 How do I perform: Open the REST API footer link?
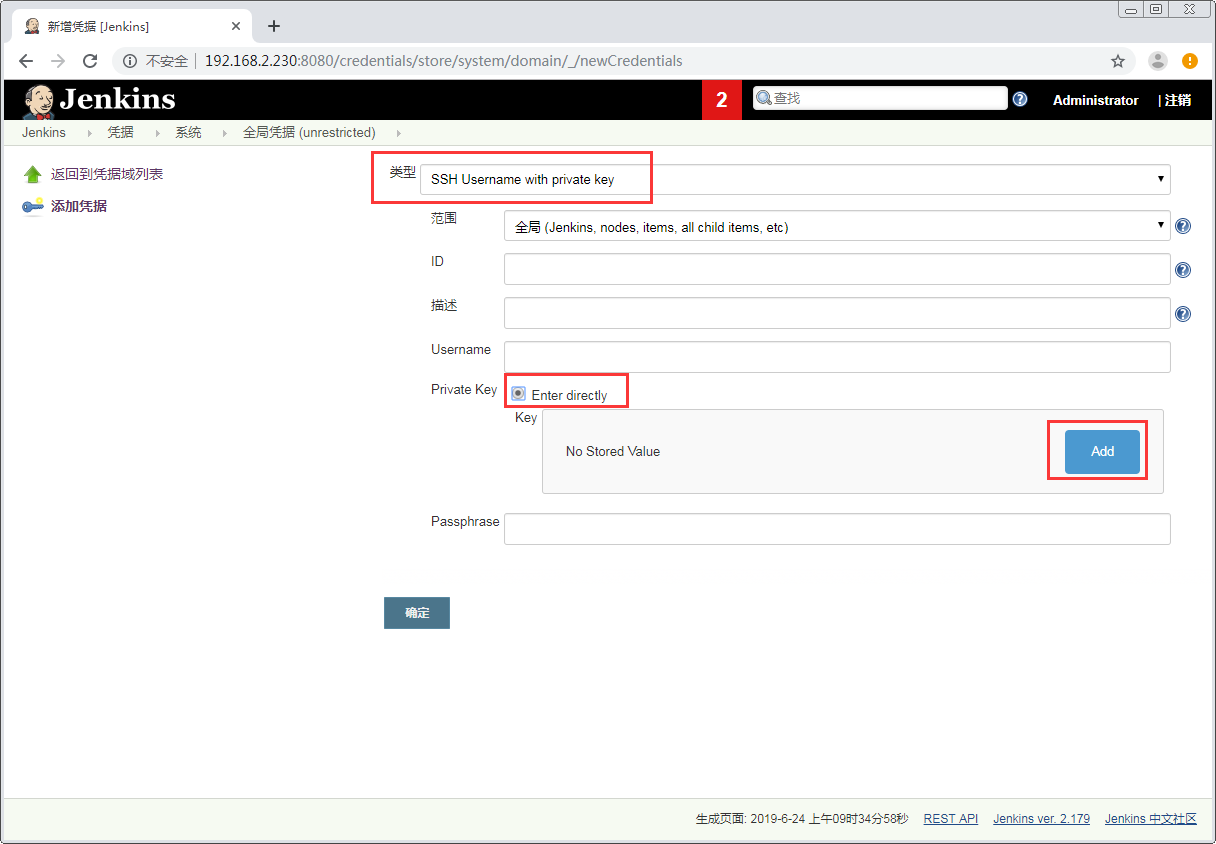click(x=951, y=818)
